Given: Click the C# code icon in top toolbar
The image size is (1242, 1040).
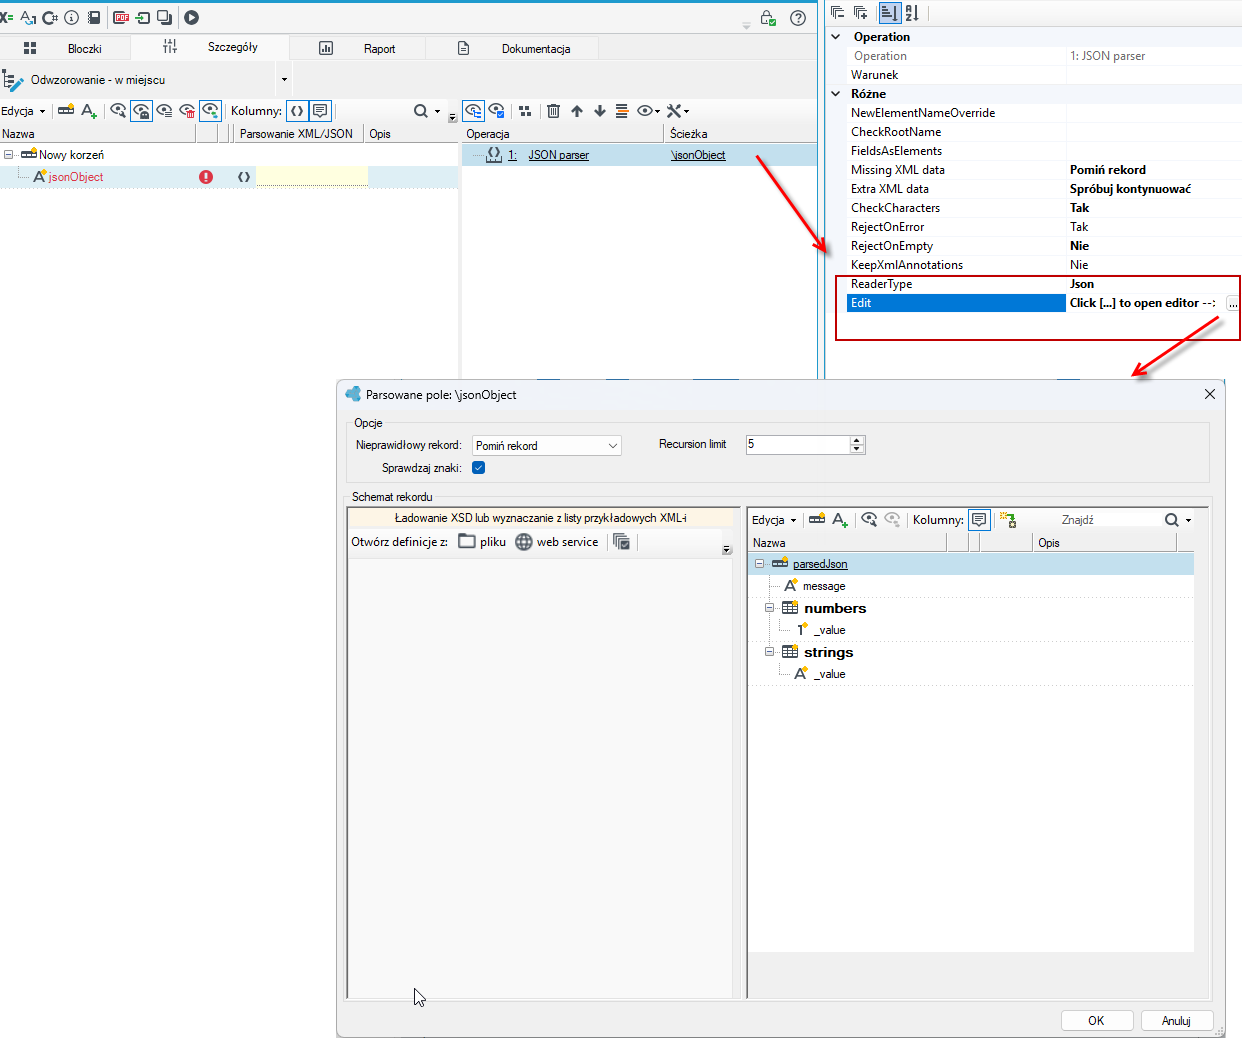Looking at the screenshot, I should tap(50, 17).
